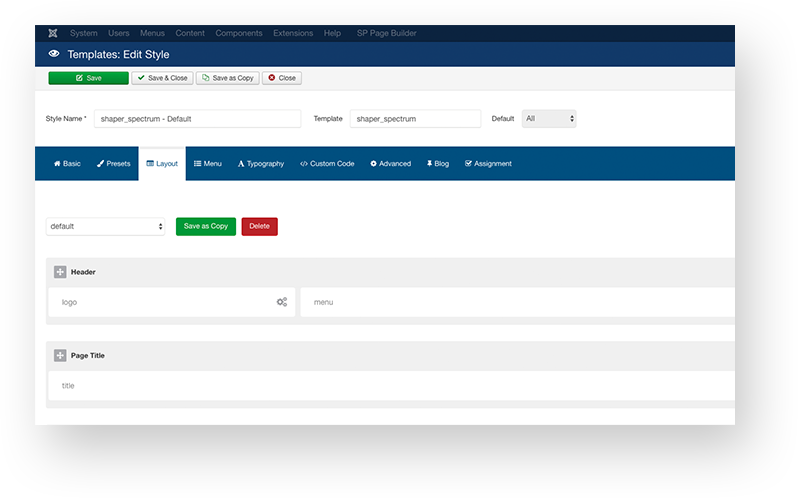Switch to the Presets tab

(113, 164)
